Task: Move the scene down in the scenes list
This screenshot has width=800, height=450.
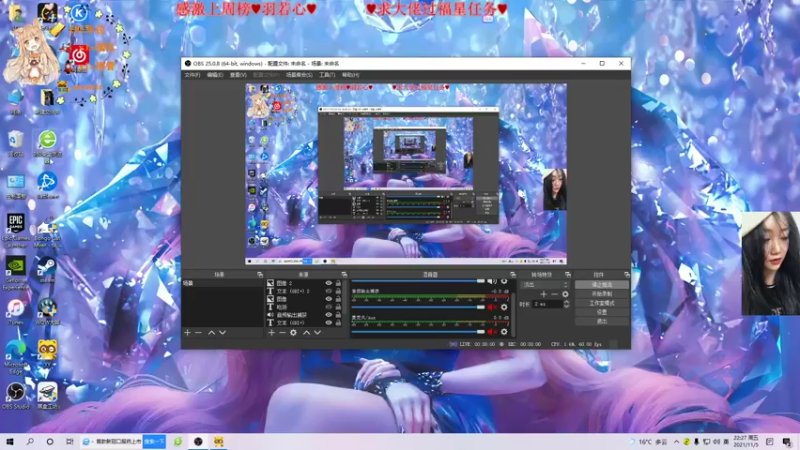Action: pyautogui.click(x=222, y=333)
